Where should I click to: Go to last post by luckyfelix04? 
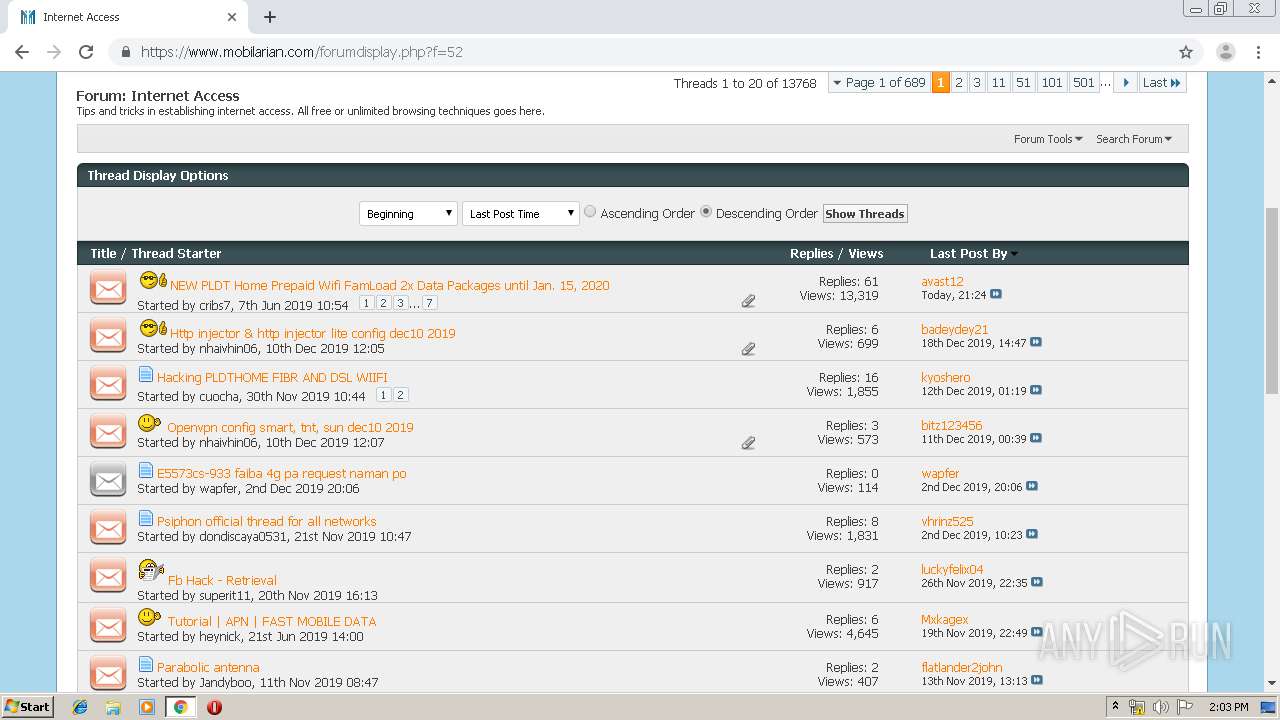(1037, 583)
